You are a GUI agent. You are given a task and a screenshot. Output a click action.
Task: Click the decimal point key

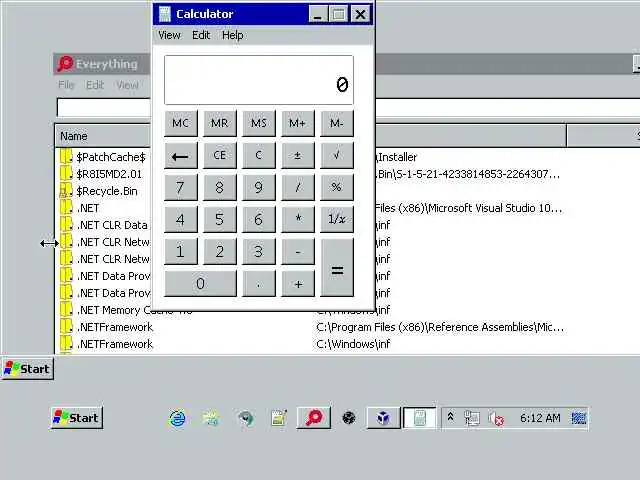point(259,284)
